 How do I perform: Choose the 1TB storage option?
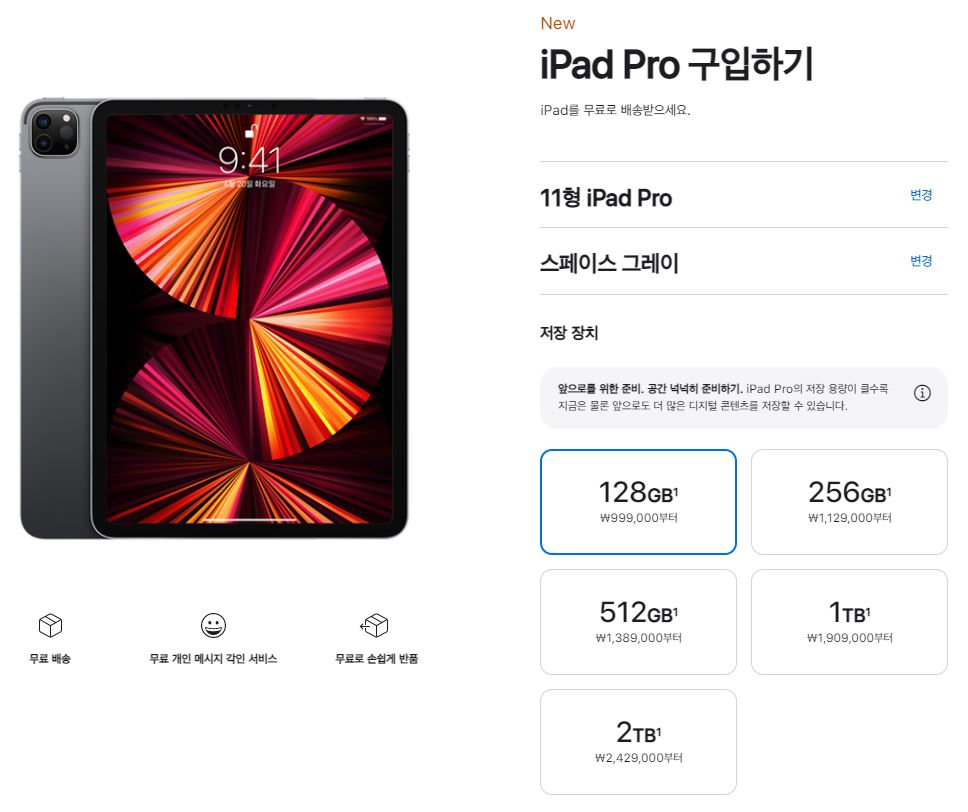[x=849, y=622]
